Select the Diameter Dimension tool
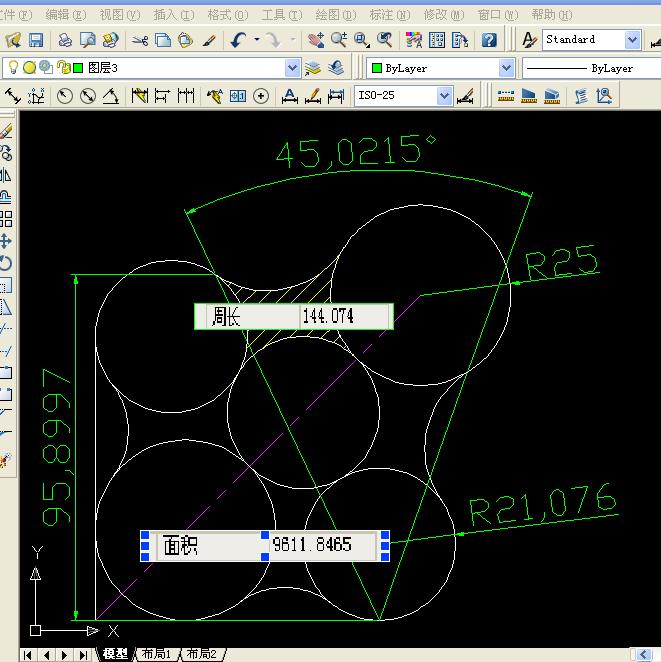The width and height of the screenshot is (661, 662). pyautogui.click(x=88, y=96)
